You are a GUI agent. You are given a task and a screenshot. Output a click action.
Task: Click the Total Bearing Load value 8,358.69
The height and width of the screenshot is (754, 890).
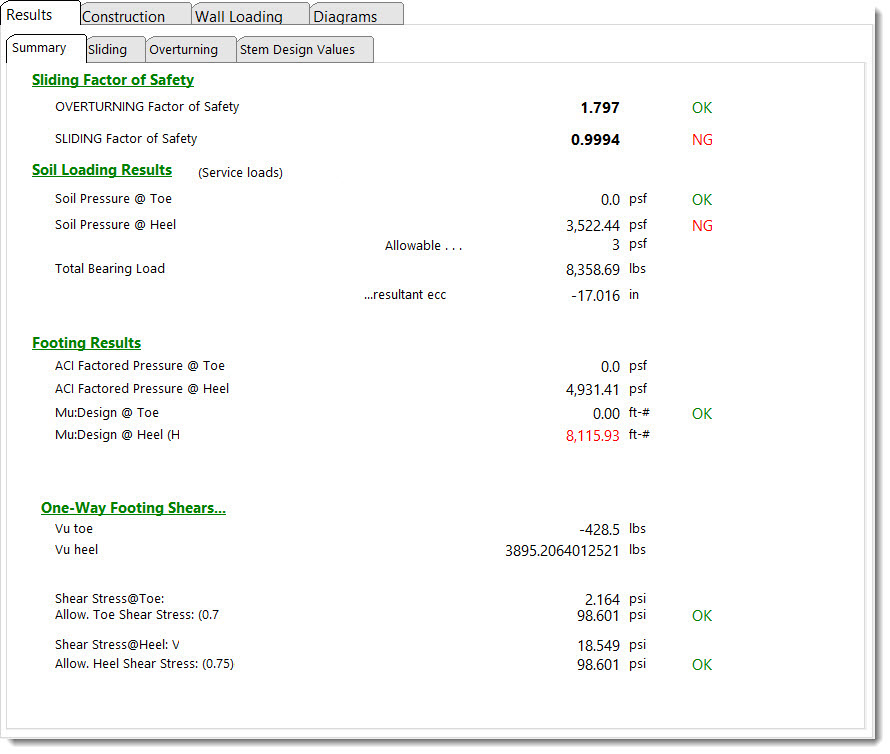point(592,270)
